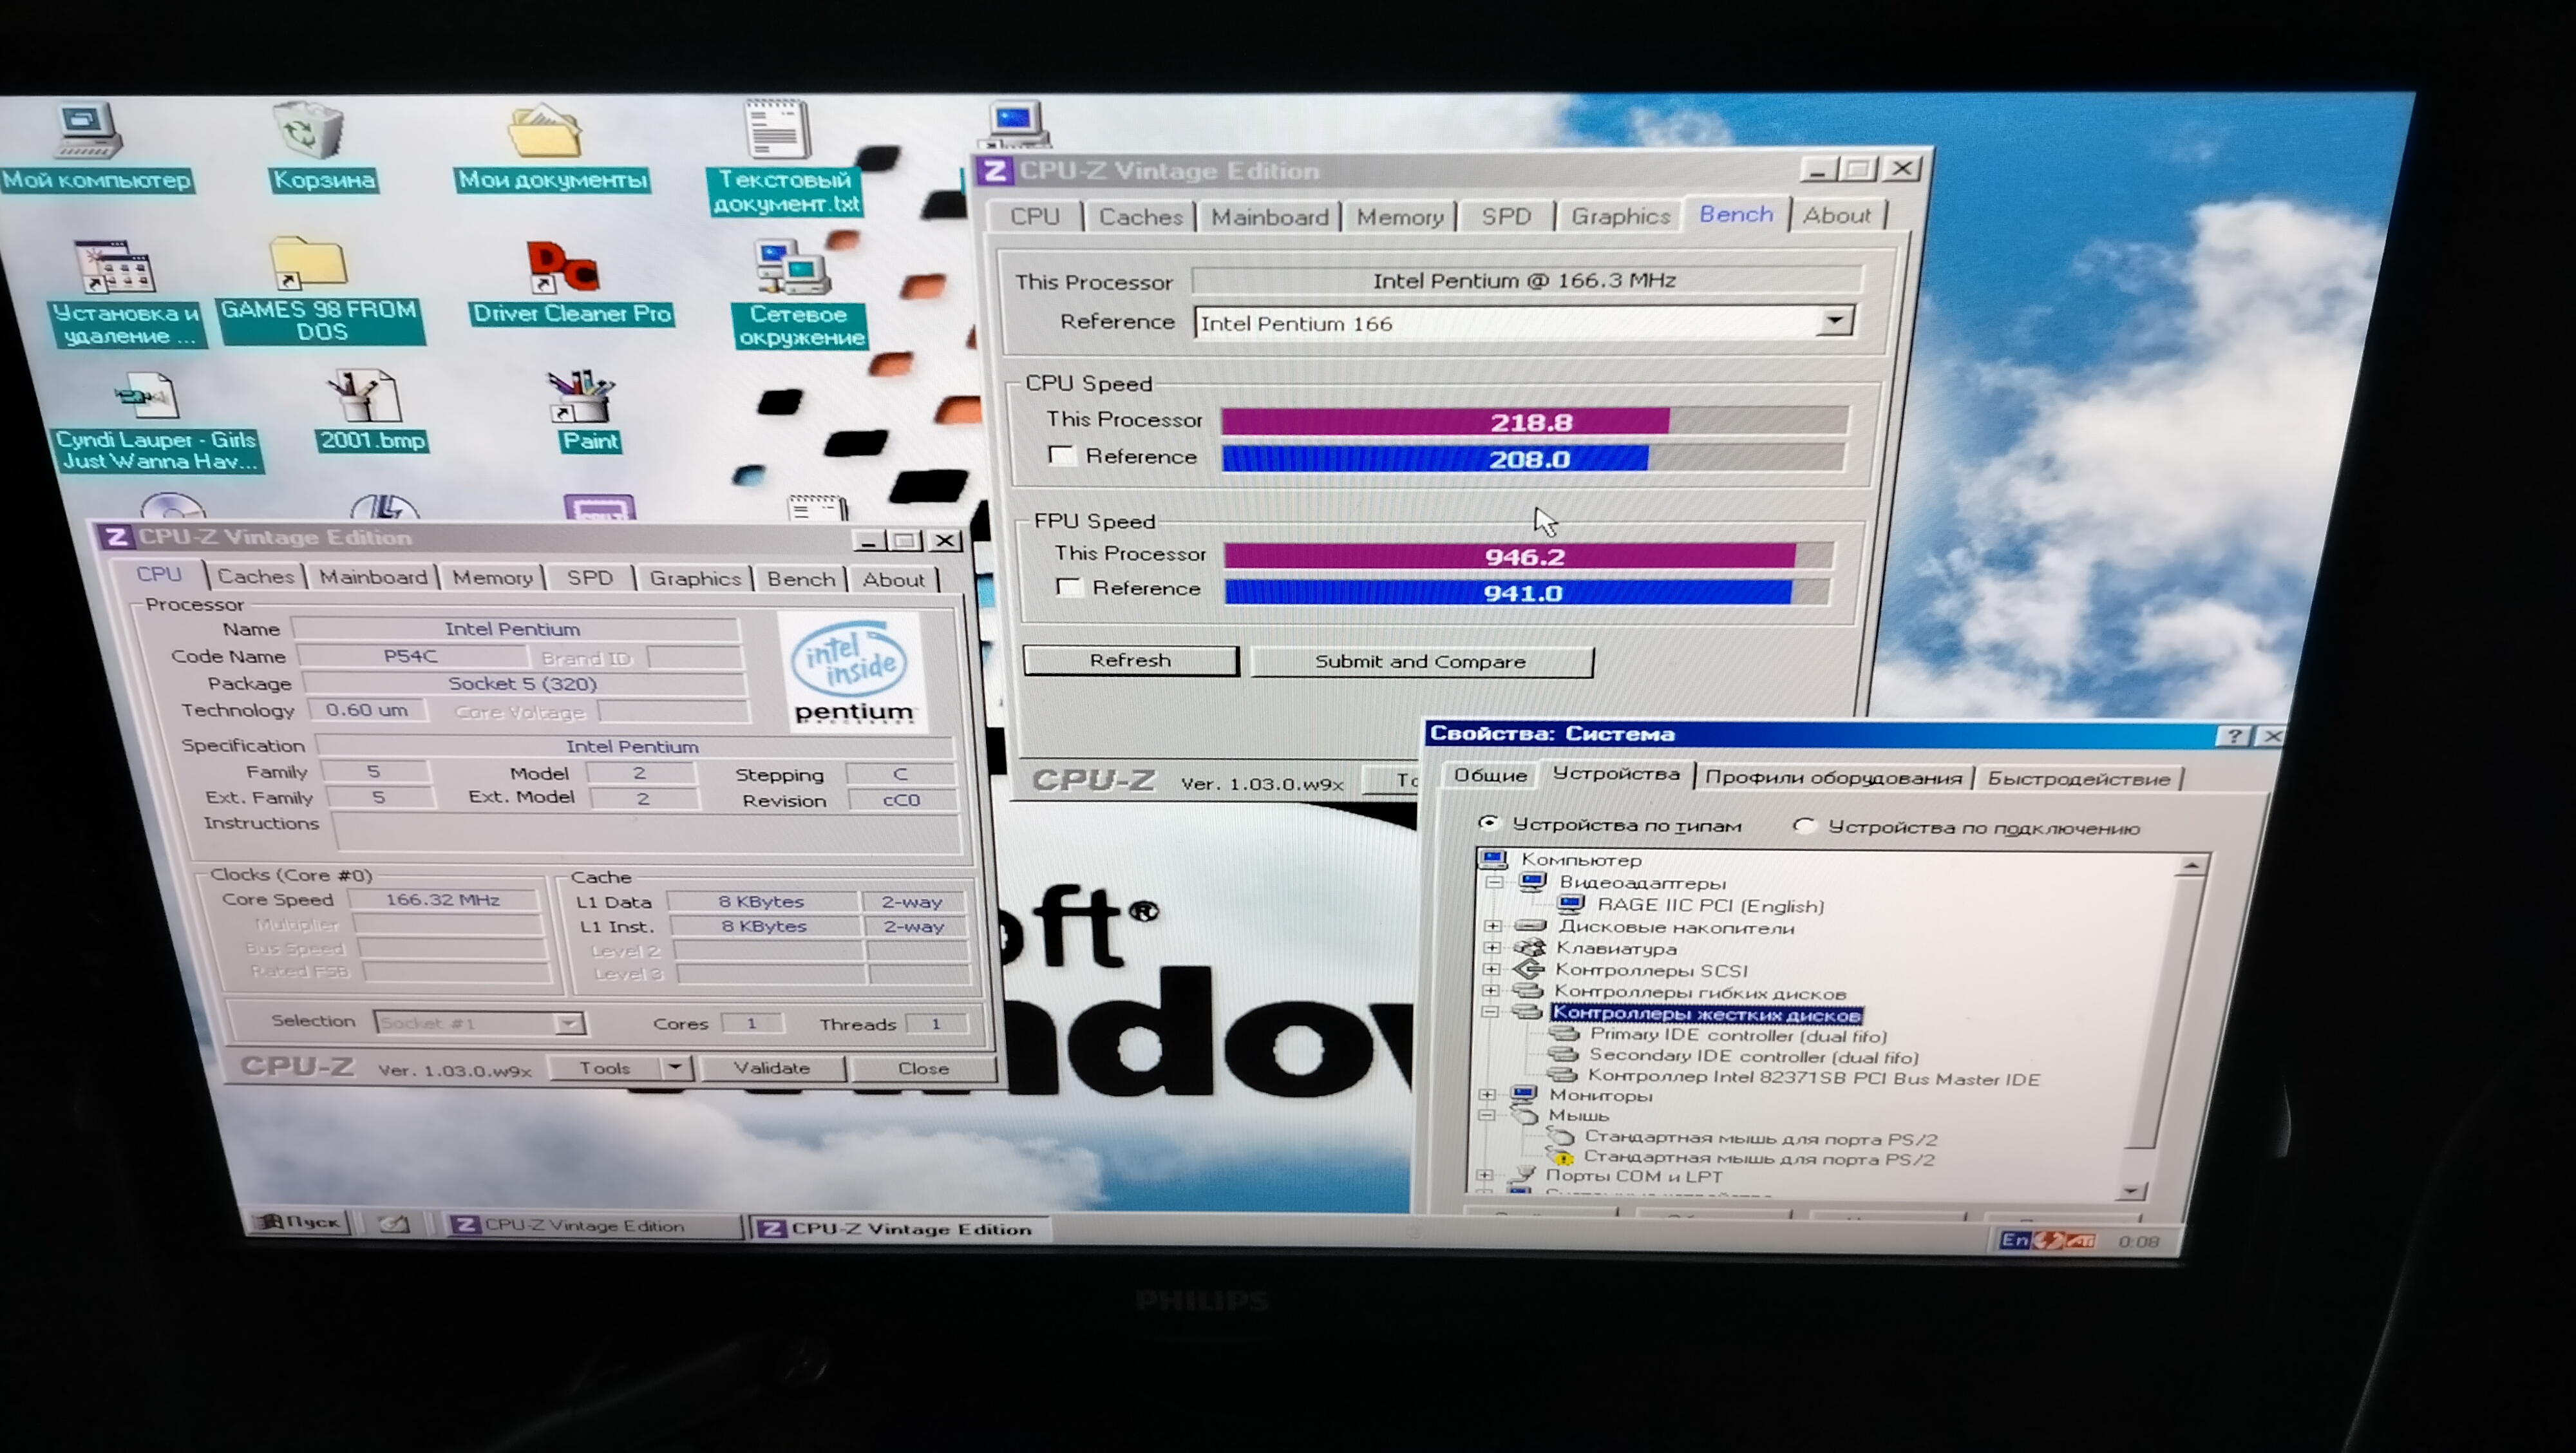This screenshot has height=1453, width=2576.
Task: Open the Tools dropdown arrow
Action: pyautogui.click(x=676, y=1068)
